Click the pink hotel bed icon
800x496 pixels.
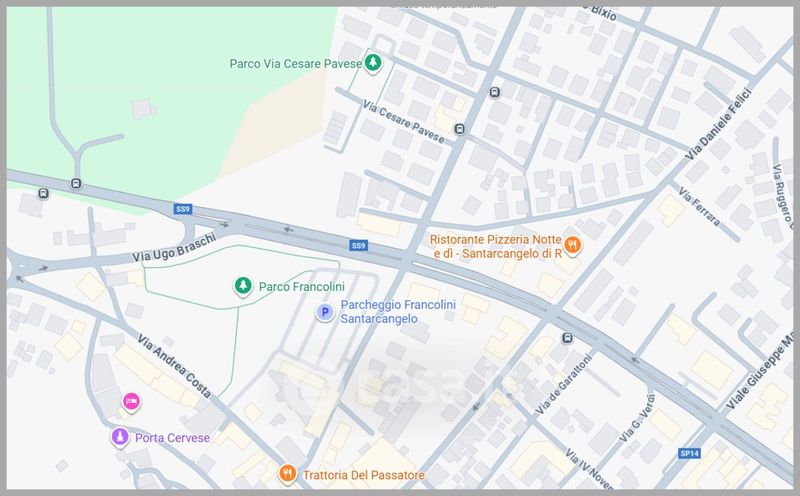coord(131,401)
